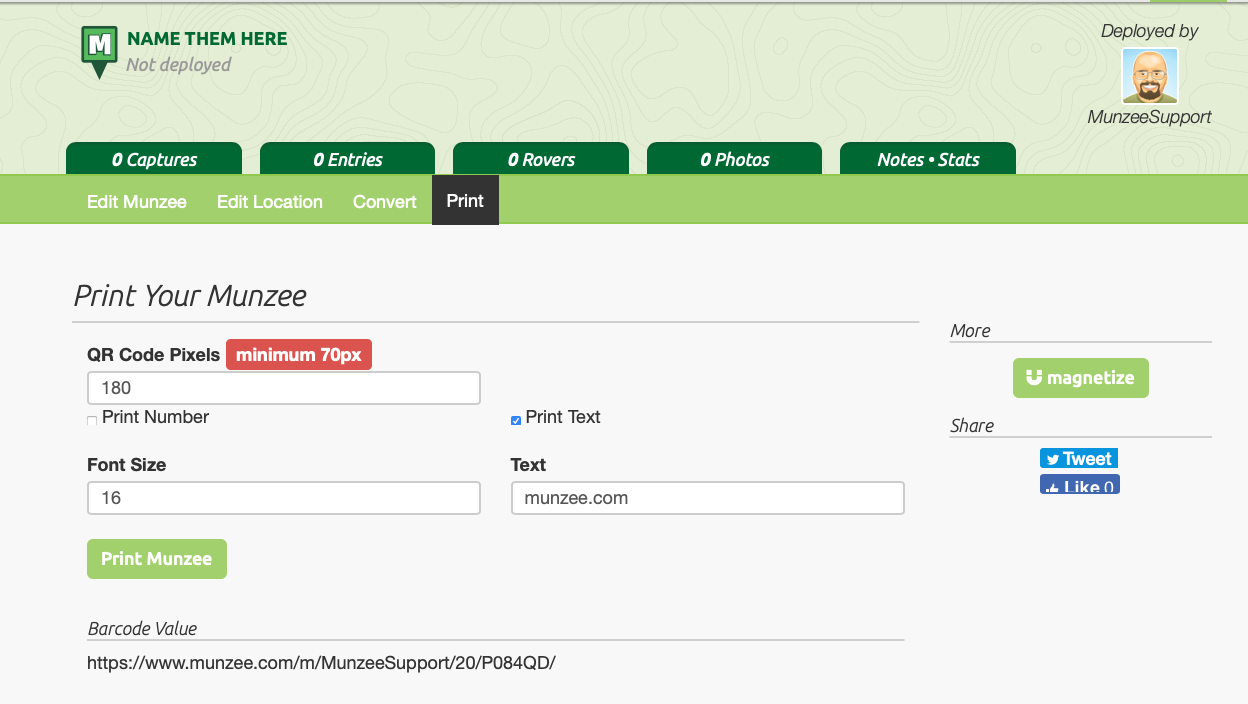
Task: Click the MunzeeSupport username link
Action: 1150,117
